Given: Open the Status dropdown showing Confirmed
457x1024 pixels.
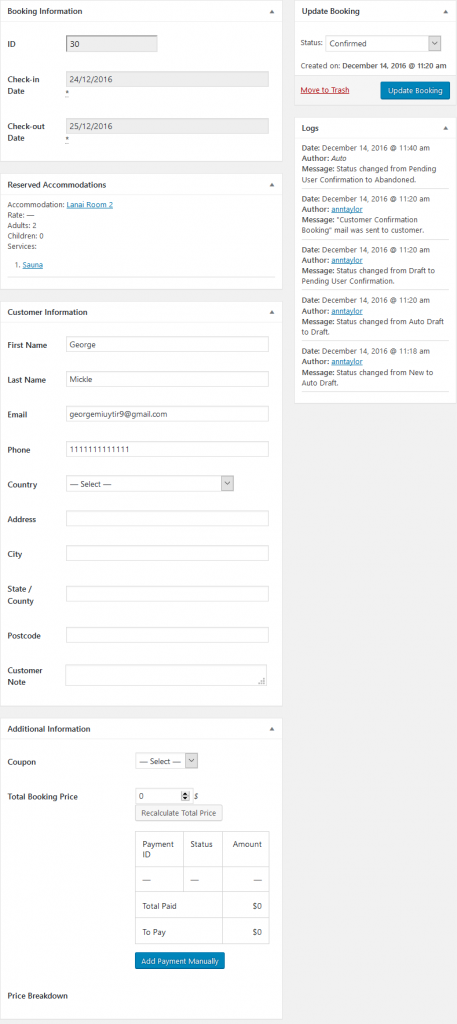Looking at the screenshot, I should (x=383, y=43).
